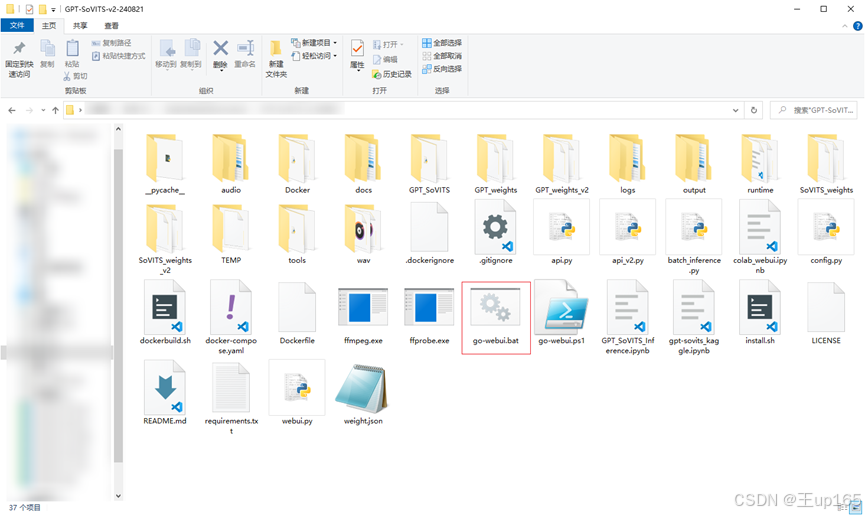
Task: Click the search box for GPT-SoVITS folder
Action: pyautogui.click(x=815, y=110)
